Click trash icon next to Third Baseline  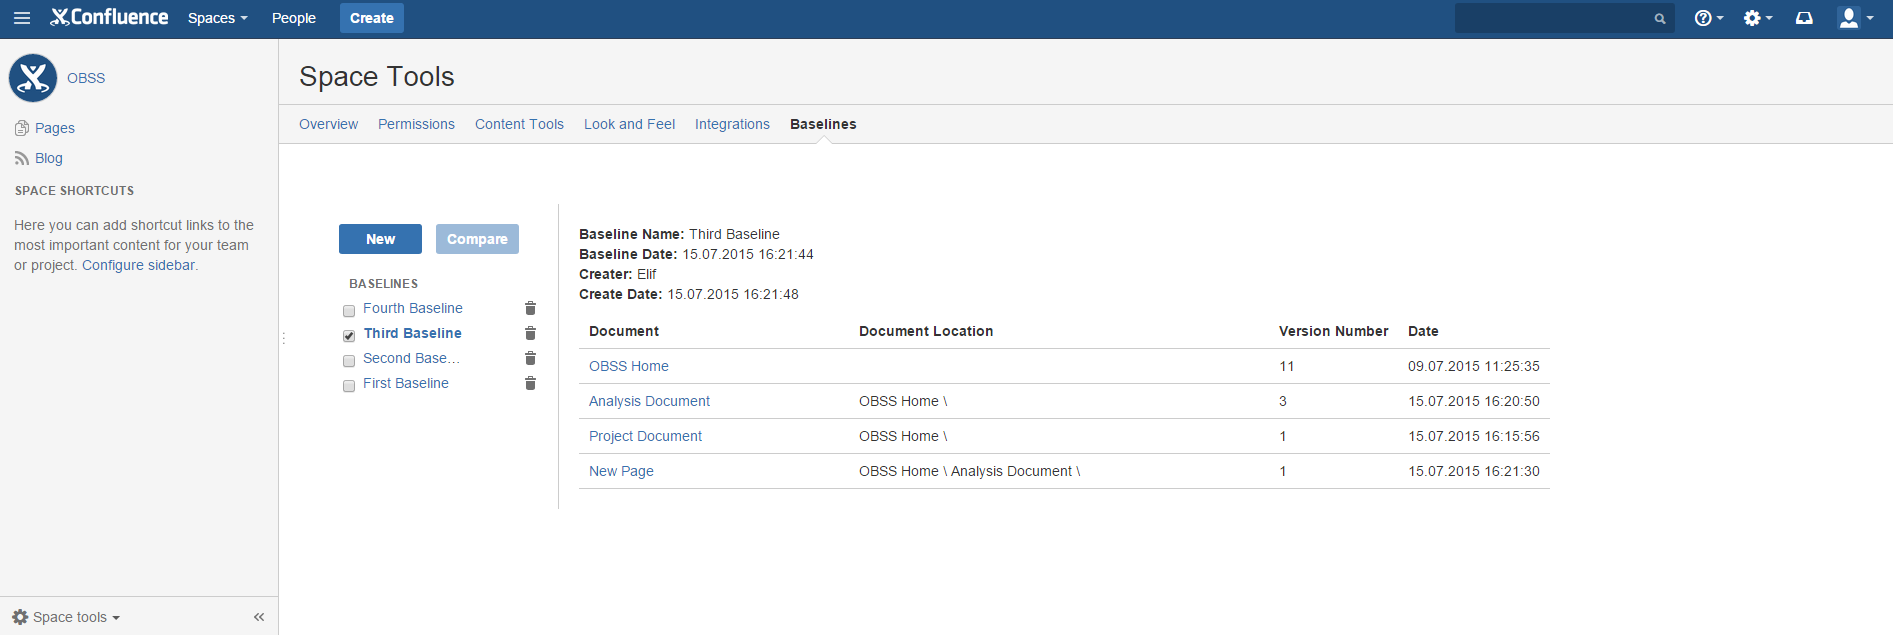pos(530,334)
